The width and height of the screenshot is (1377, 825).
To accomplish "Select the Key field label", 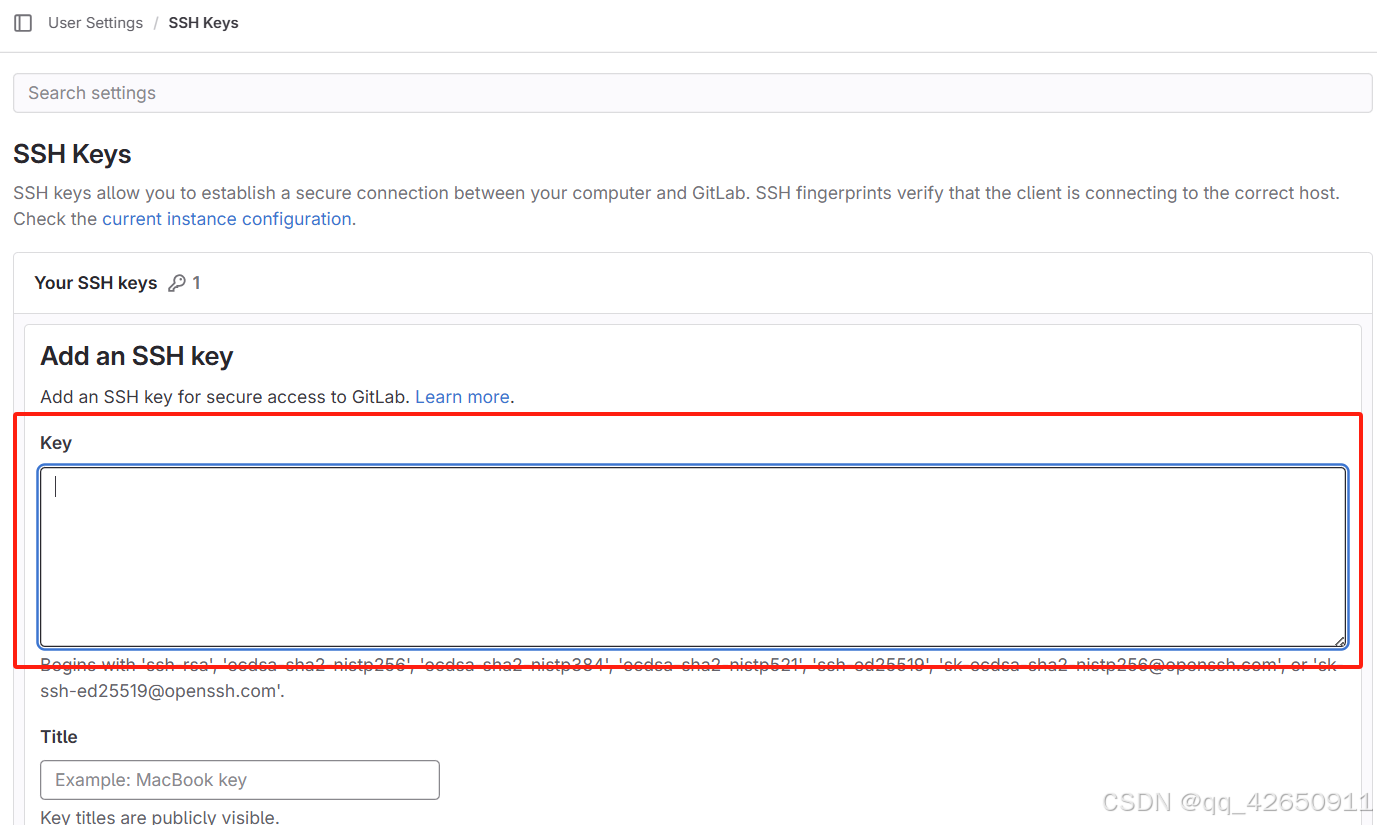I will tap(55, 443).
